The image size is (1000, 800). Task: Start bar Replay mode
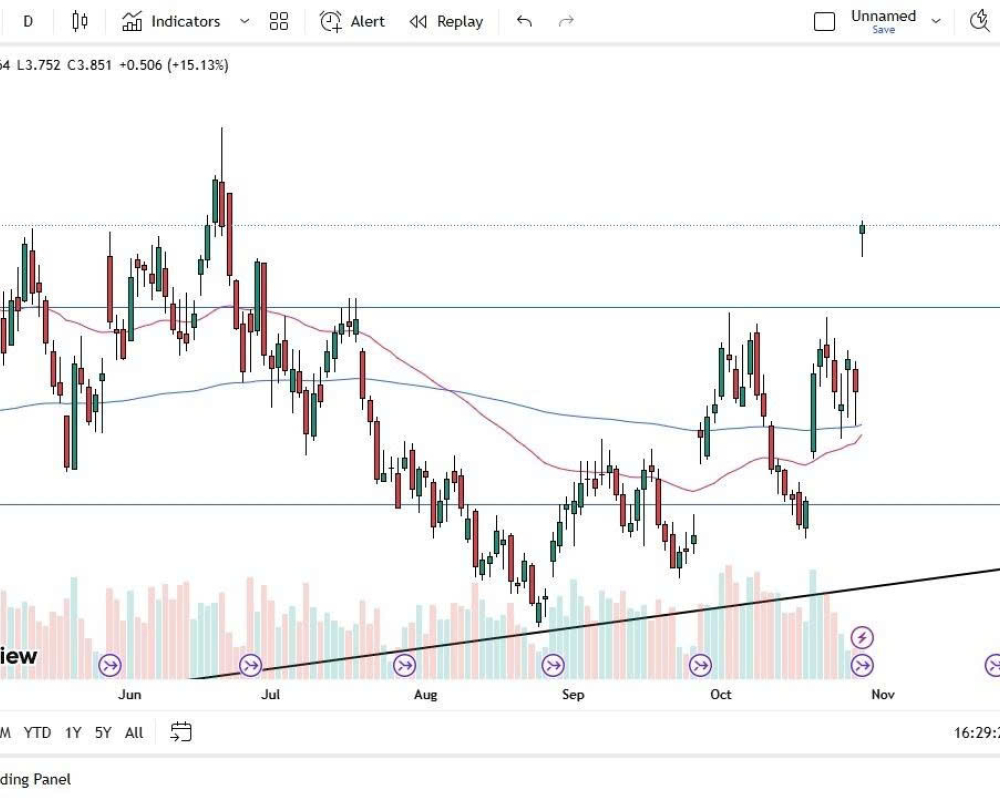point(446,21)
